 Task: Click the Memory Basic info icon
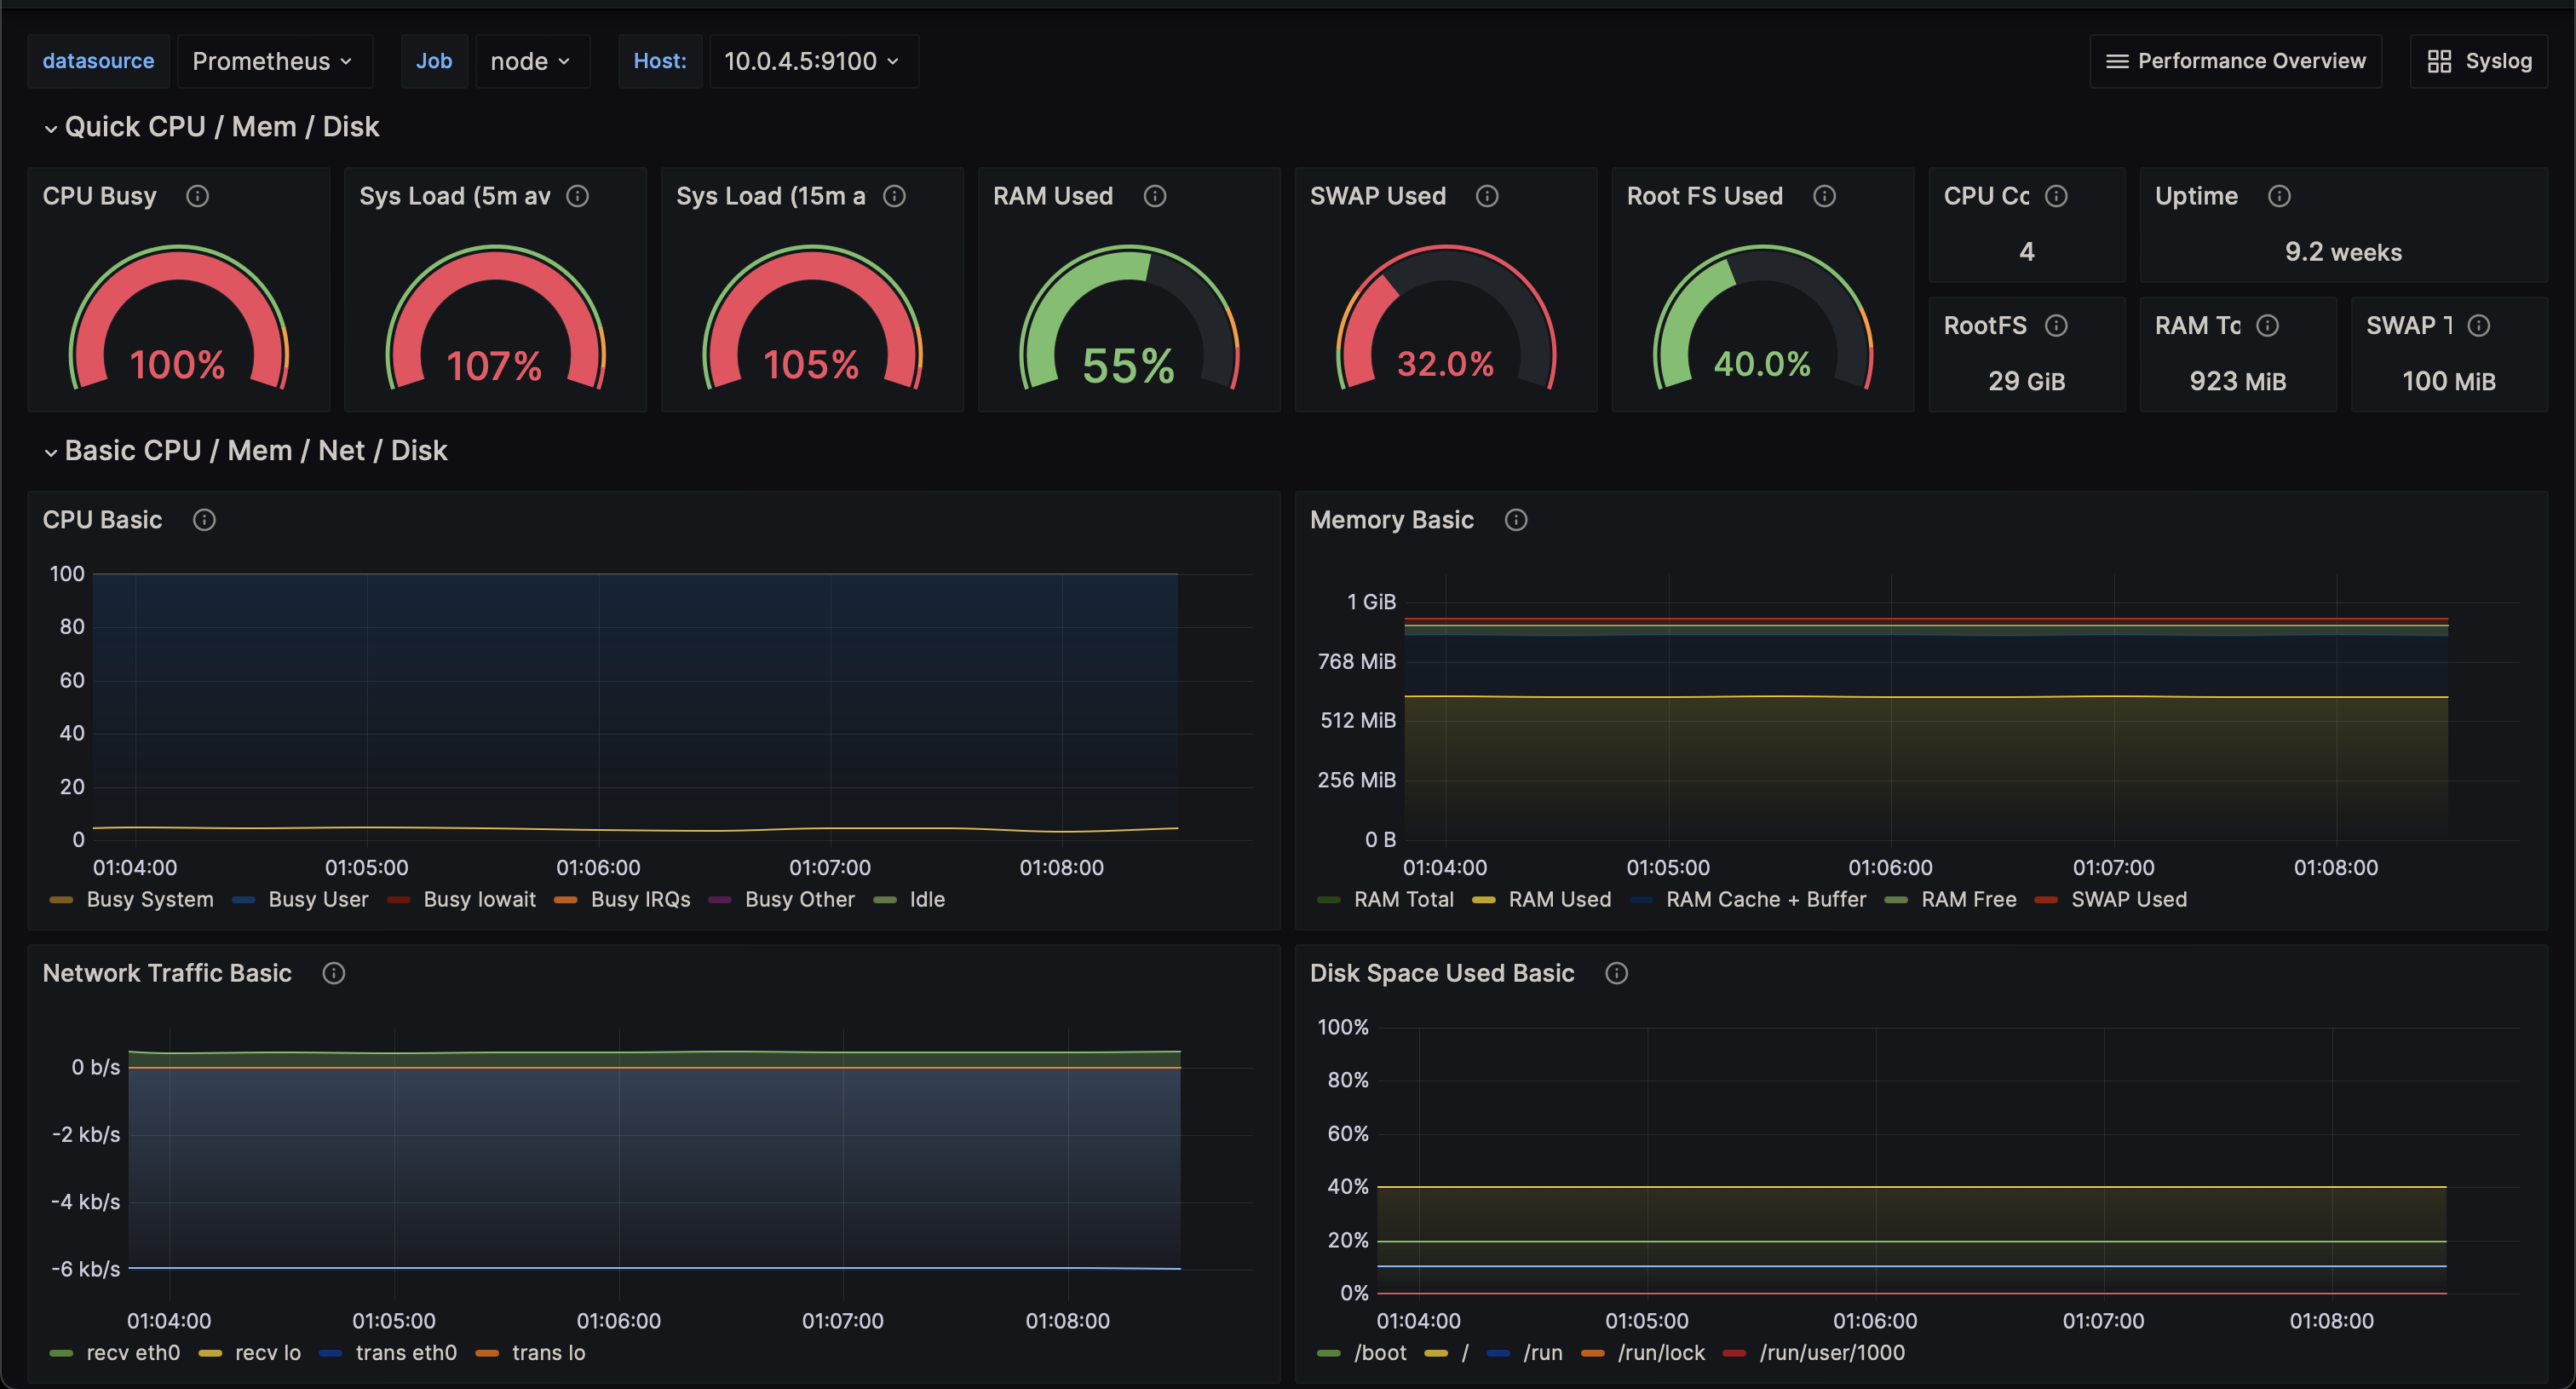coord(1515,520)
